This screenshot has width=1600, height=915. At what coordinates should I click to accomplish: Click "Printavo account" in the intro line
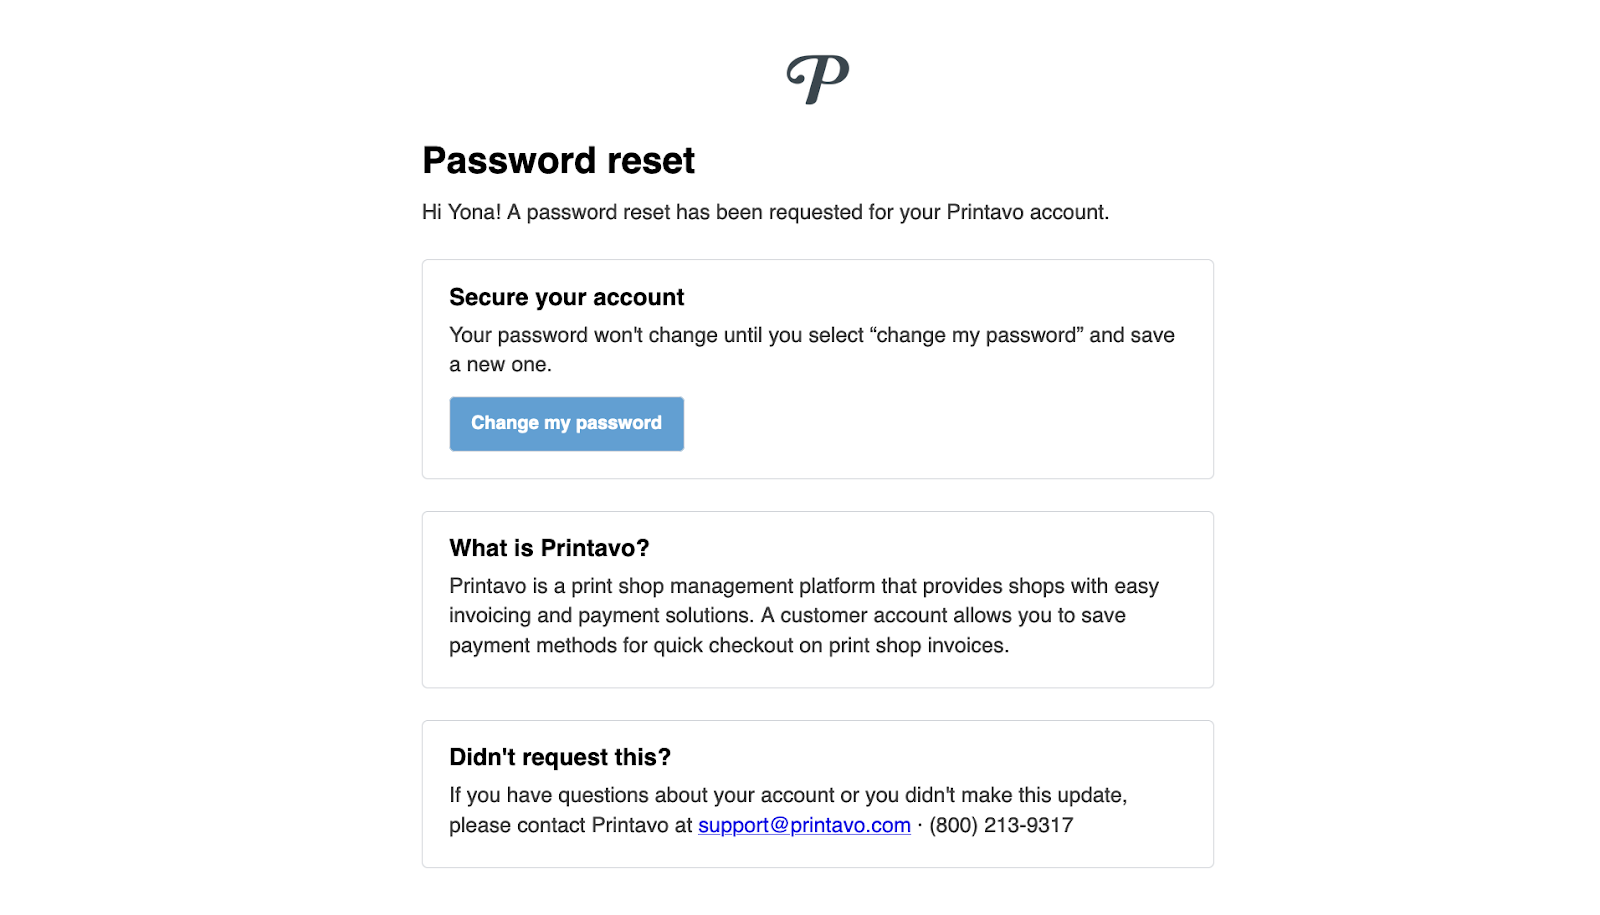pyautogui.click(x=1026, y=212)
